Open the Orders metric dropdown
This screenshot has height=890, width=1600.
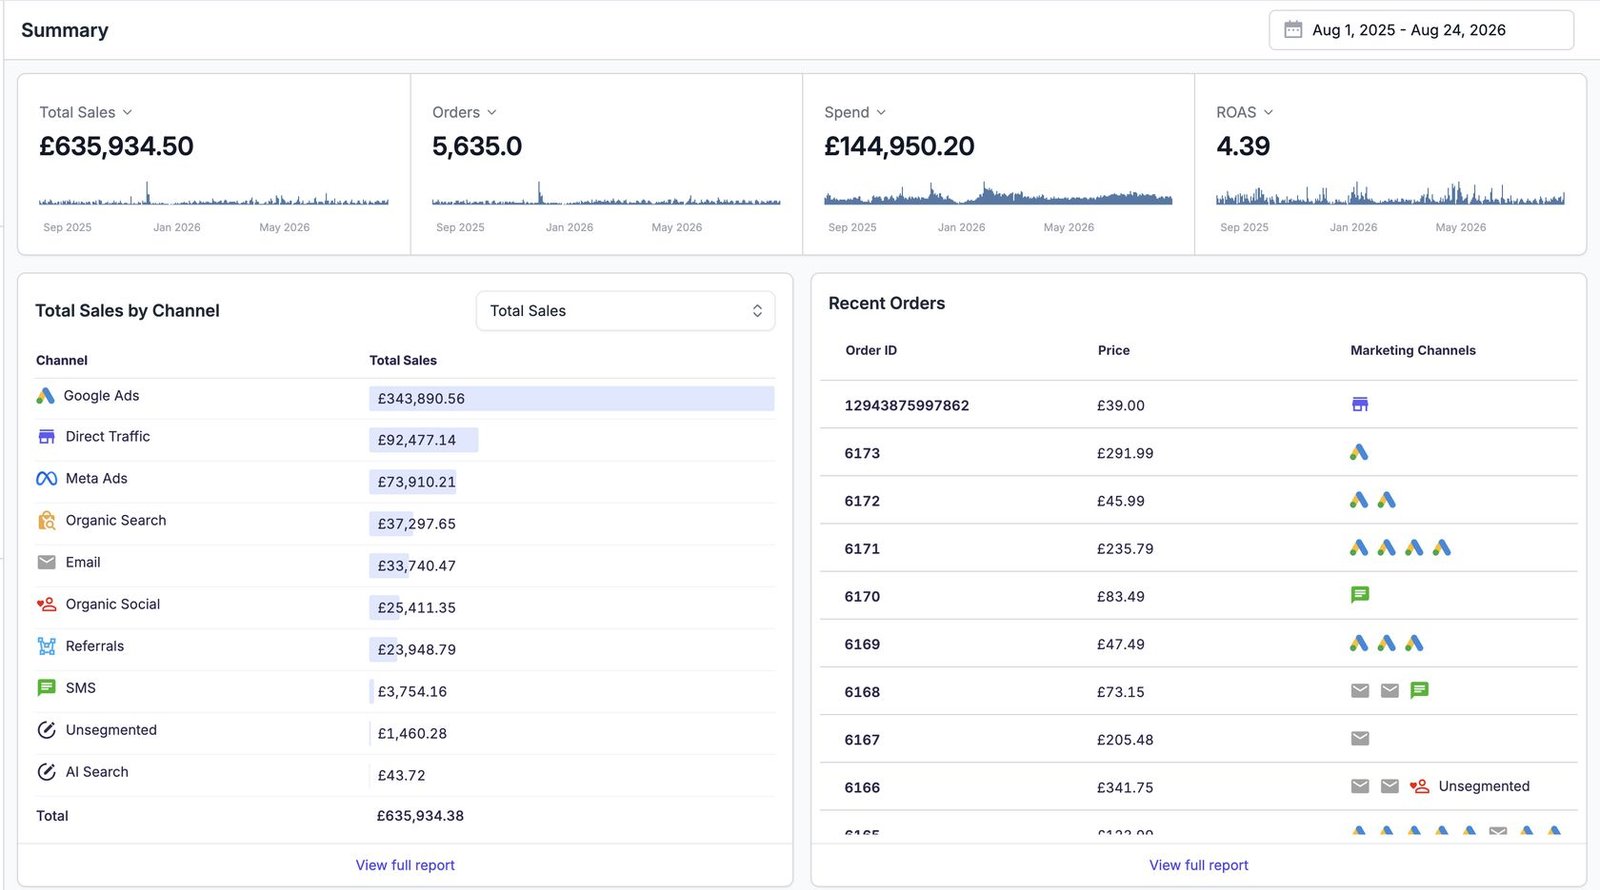[464, 113]
